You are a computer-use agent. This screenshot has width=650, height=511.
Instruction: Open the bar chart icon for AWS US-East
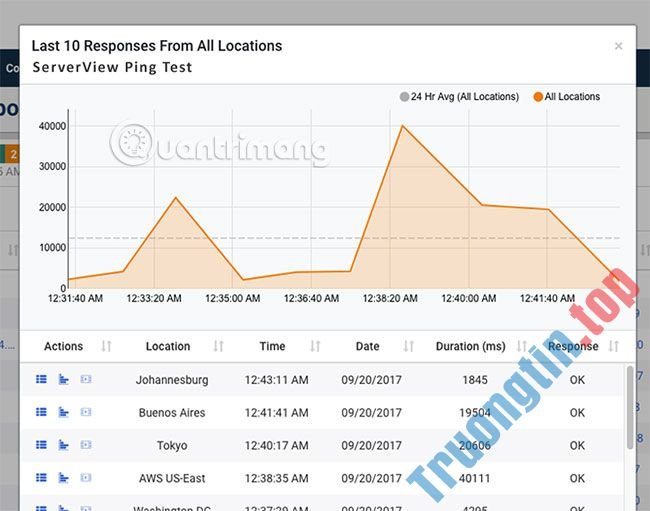[x=63, y=478]
